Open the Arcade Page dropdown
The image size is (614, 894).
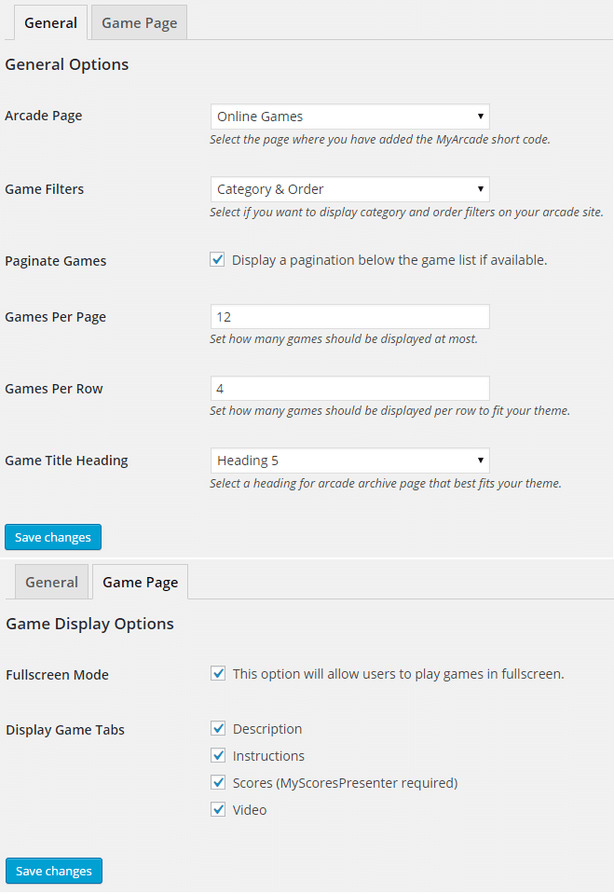click(x=349, y=116)
